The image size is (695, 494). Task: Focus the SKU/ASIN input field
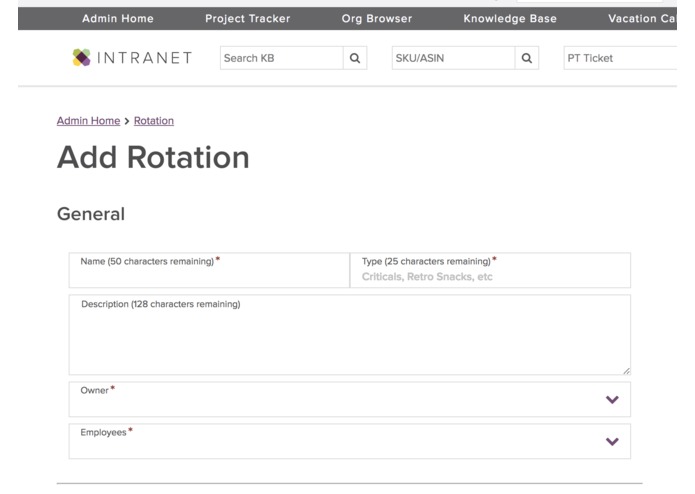click(x=453, y=58)
